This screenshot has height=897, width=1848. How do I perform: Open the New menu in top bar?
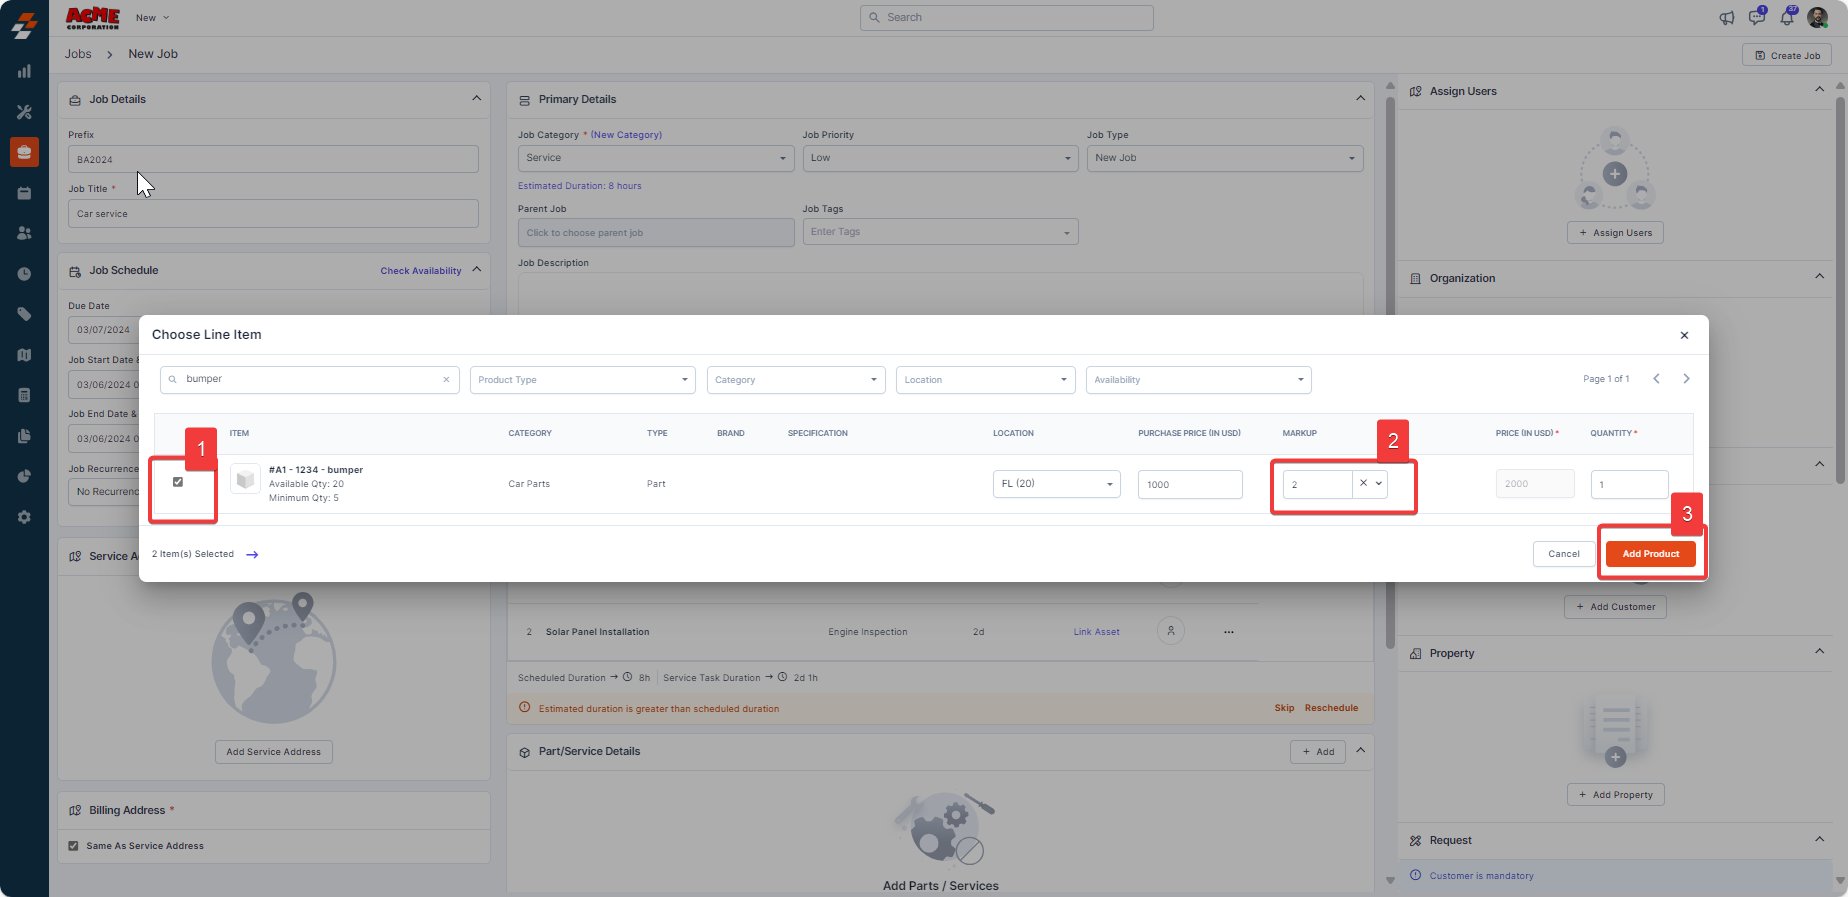[153, 18]
